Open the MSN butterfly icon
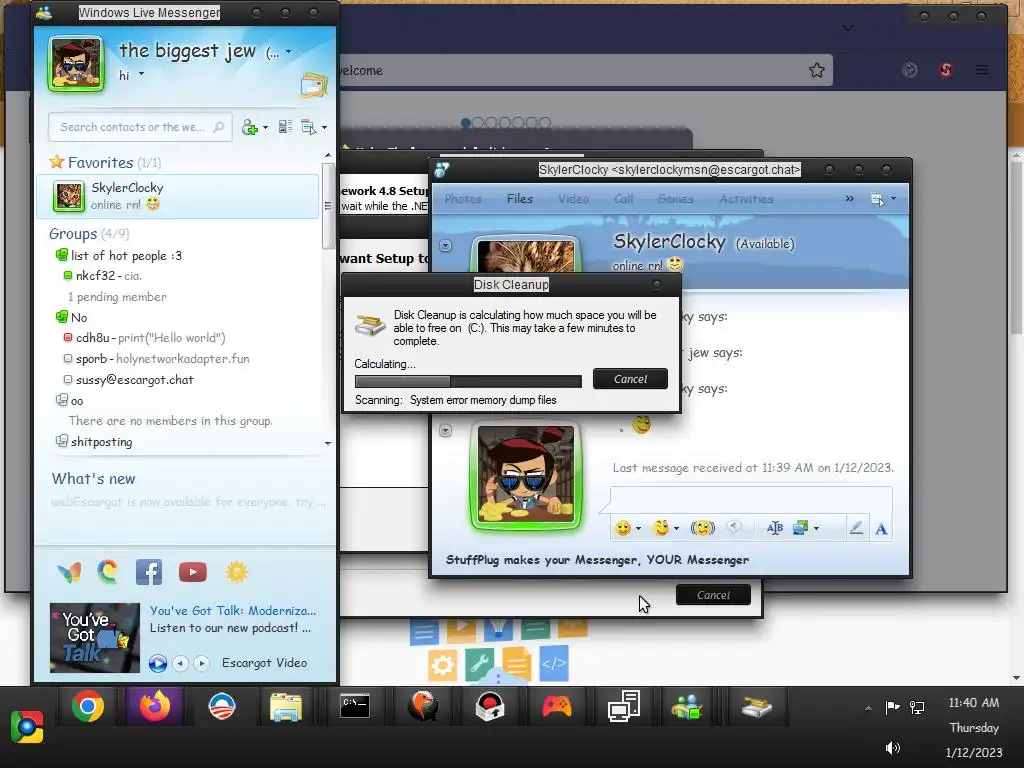The width and height of the screenshot is (1024, 768). tap(69, 572)
